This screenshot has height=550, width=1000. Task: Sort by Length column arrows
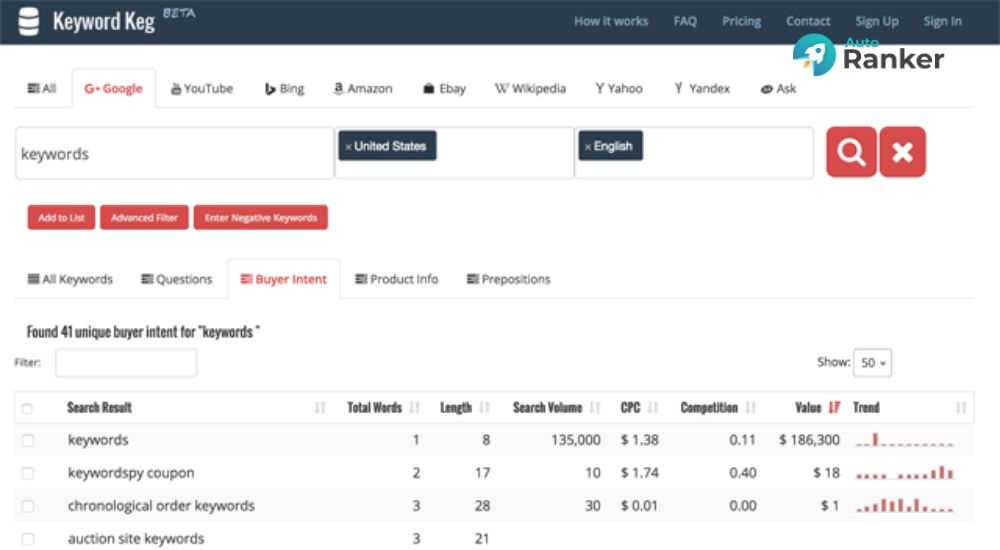point(484,408)
